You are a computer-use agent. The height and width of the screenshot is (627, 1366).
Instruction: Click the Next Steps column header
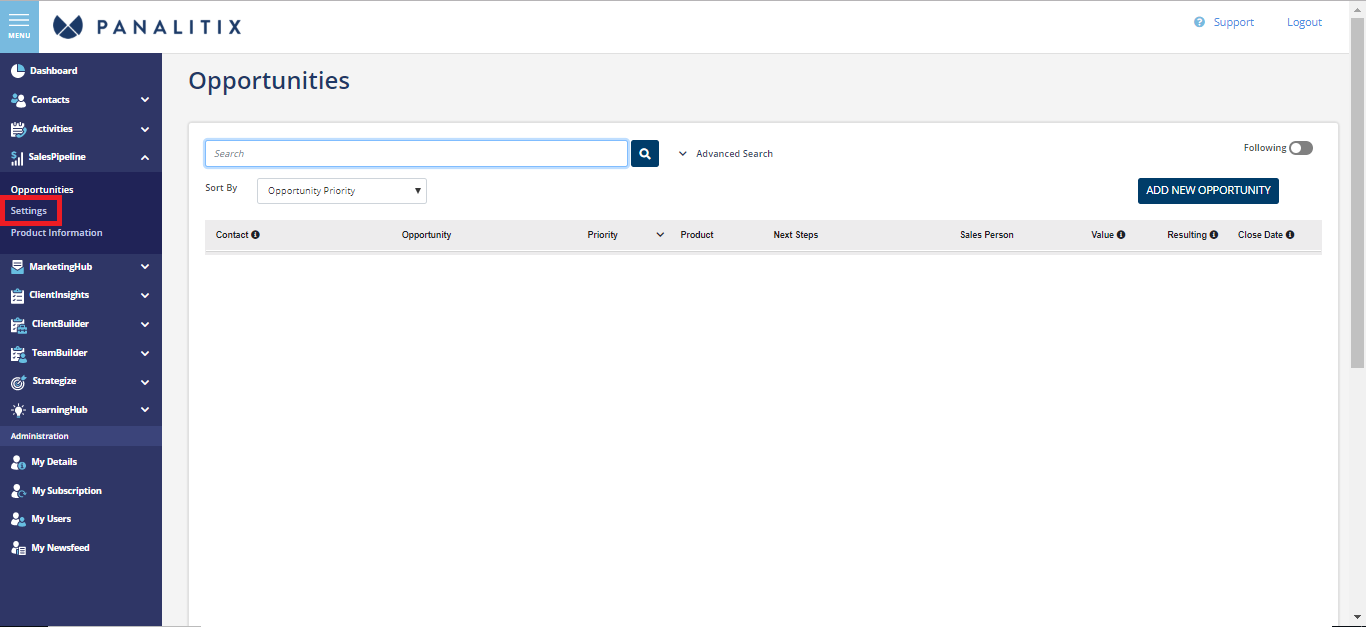pos(796,235)
